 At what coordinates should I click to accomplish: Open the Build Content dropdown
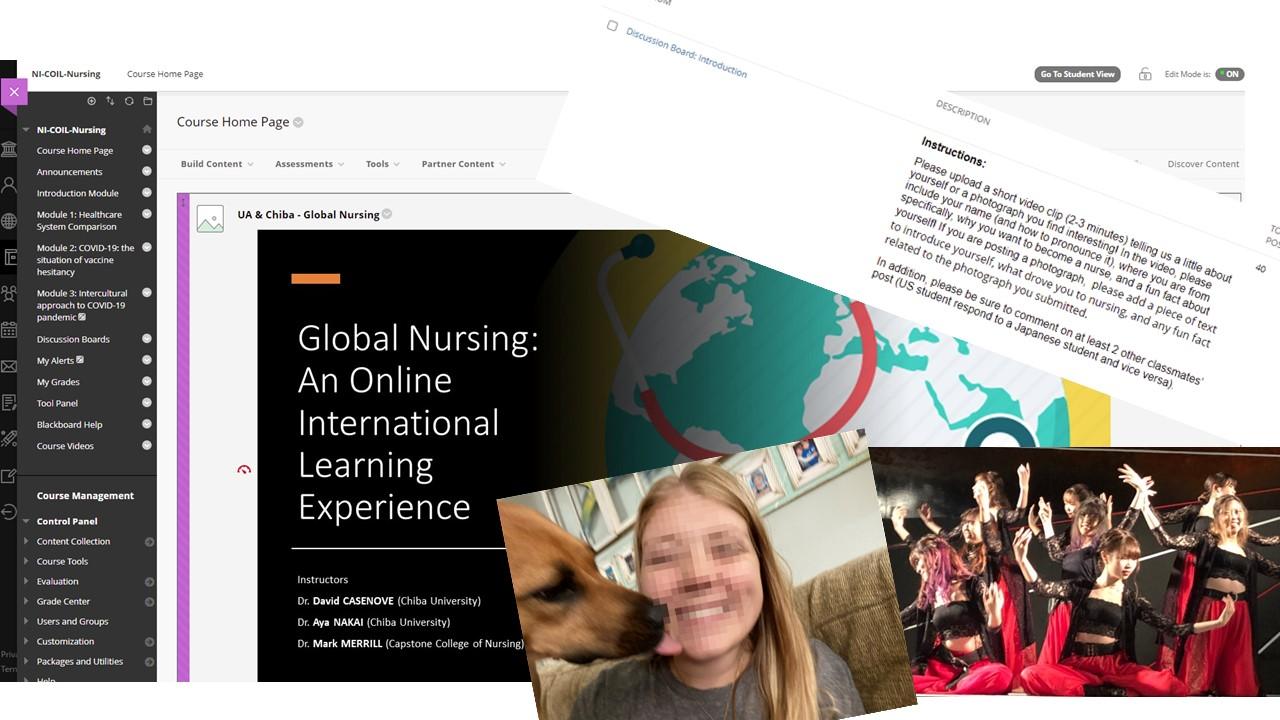pyautogui.click(x=217, y=164)
